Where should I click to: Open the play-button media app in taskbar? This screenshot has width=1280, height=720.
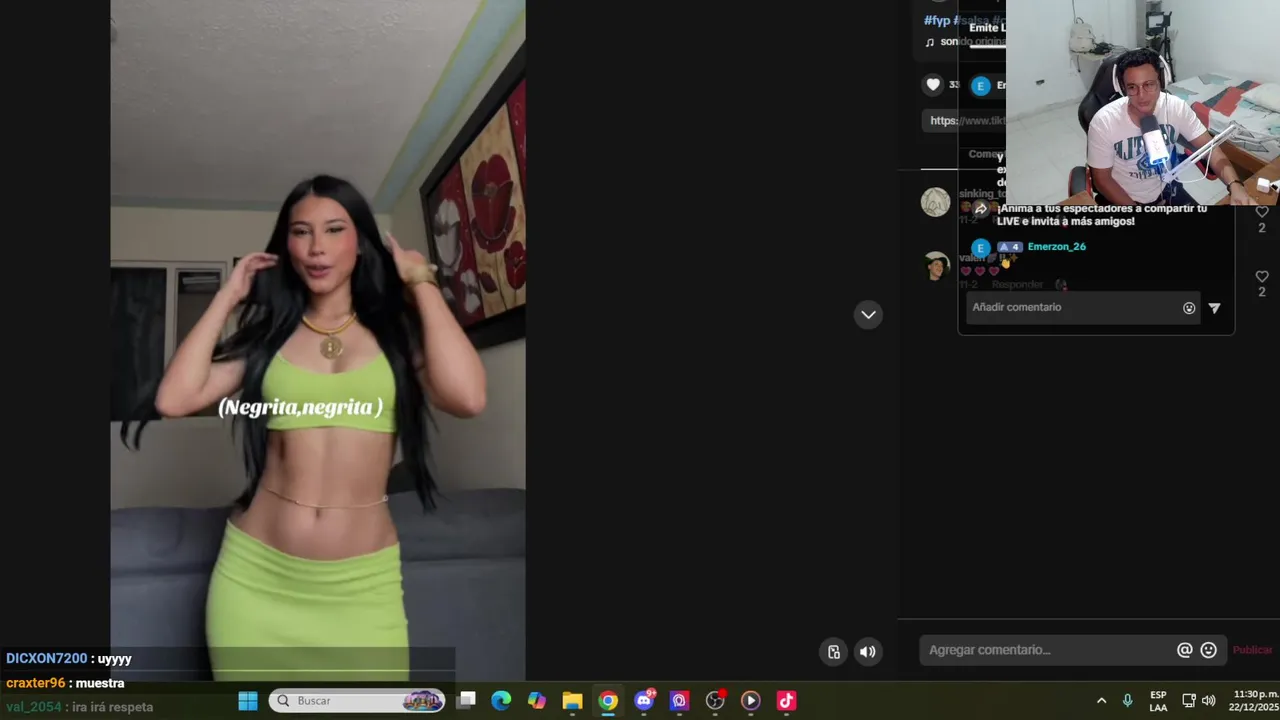tap(751, 701)
